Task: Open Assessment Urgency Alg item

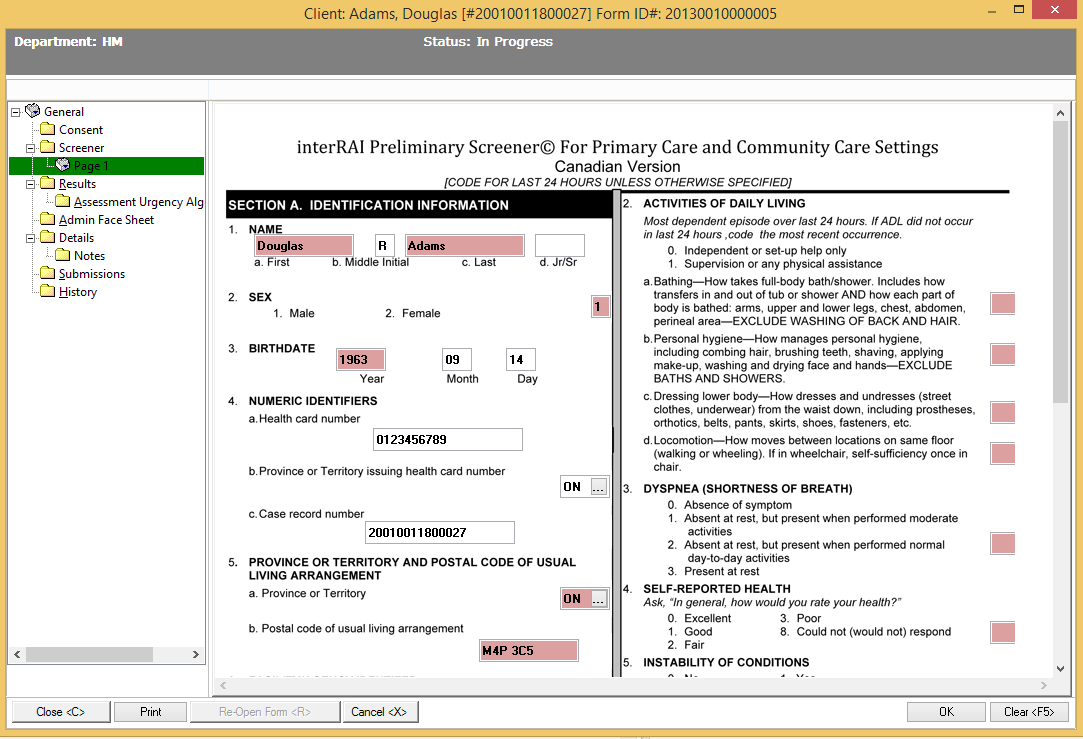Action: (x=139, y=202)
